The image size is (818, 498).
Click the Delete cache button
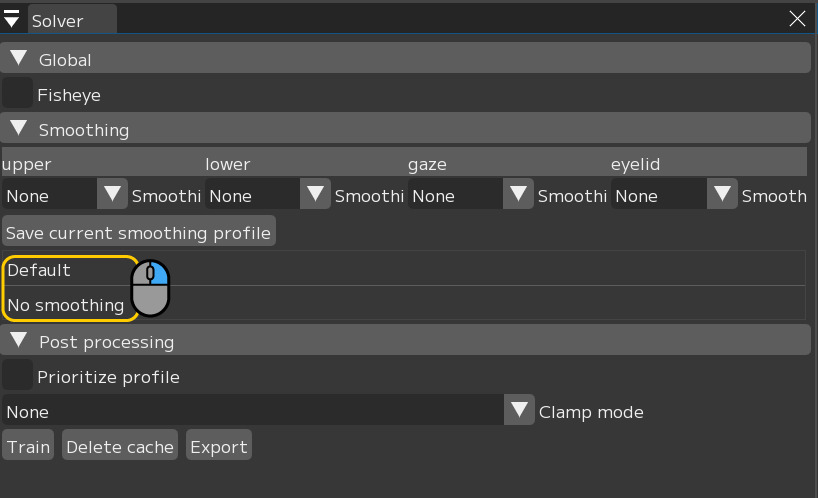pyautogui.click(x=120, y=446)
